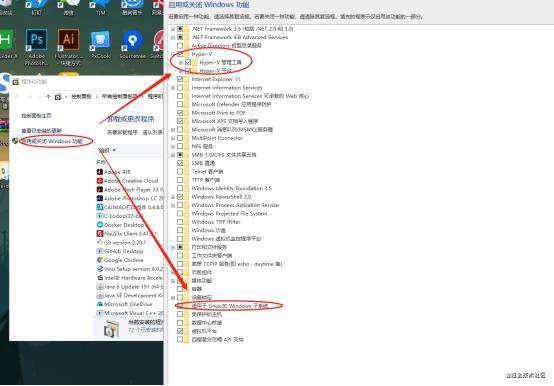
Task: Click the Adobe Flash Player program icon
Action: 100,189
